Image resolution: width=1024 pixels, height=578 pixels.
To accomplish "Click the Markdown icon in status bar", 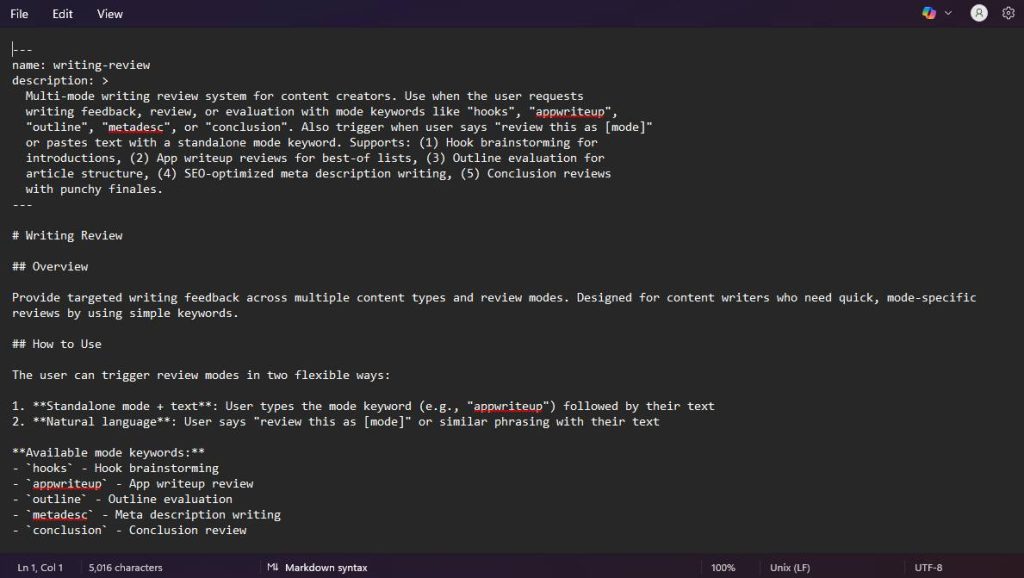I will [272, 567].
